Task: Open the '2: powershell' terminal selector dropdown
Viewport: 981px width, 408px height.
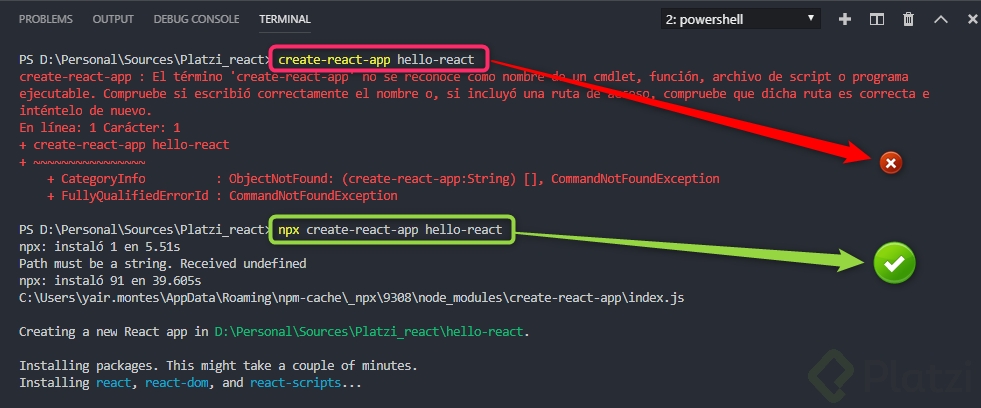Action: (x=741, y=19)
